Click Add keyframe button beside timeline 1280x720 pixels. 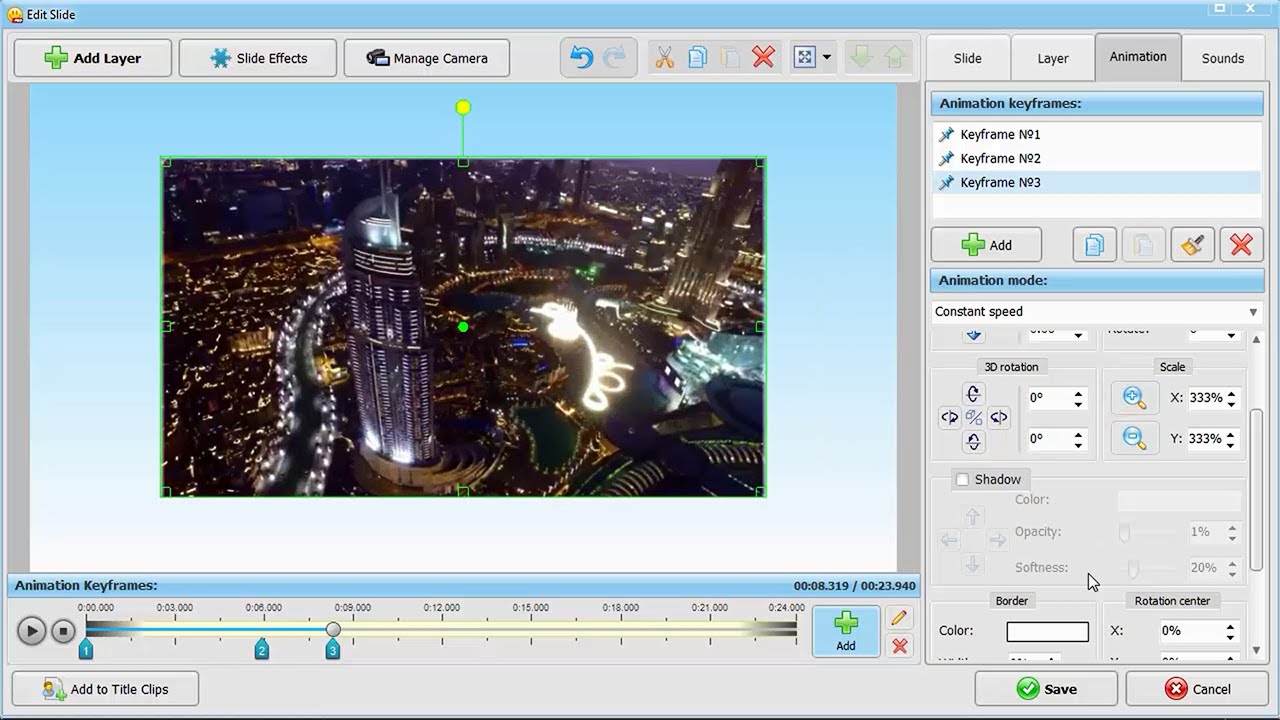click(x=846, y=632)
